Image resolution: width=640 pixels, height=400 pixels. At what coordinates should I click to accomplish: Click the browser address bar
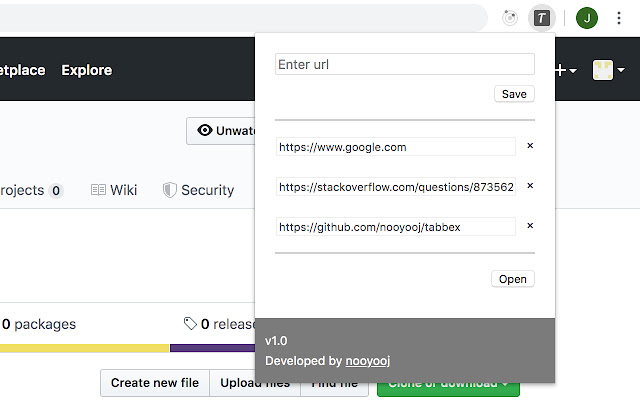pos(244,18)
